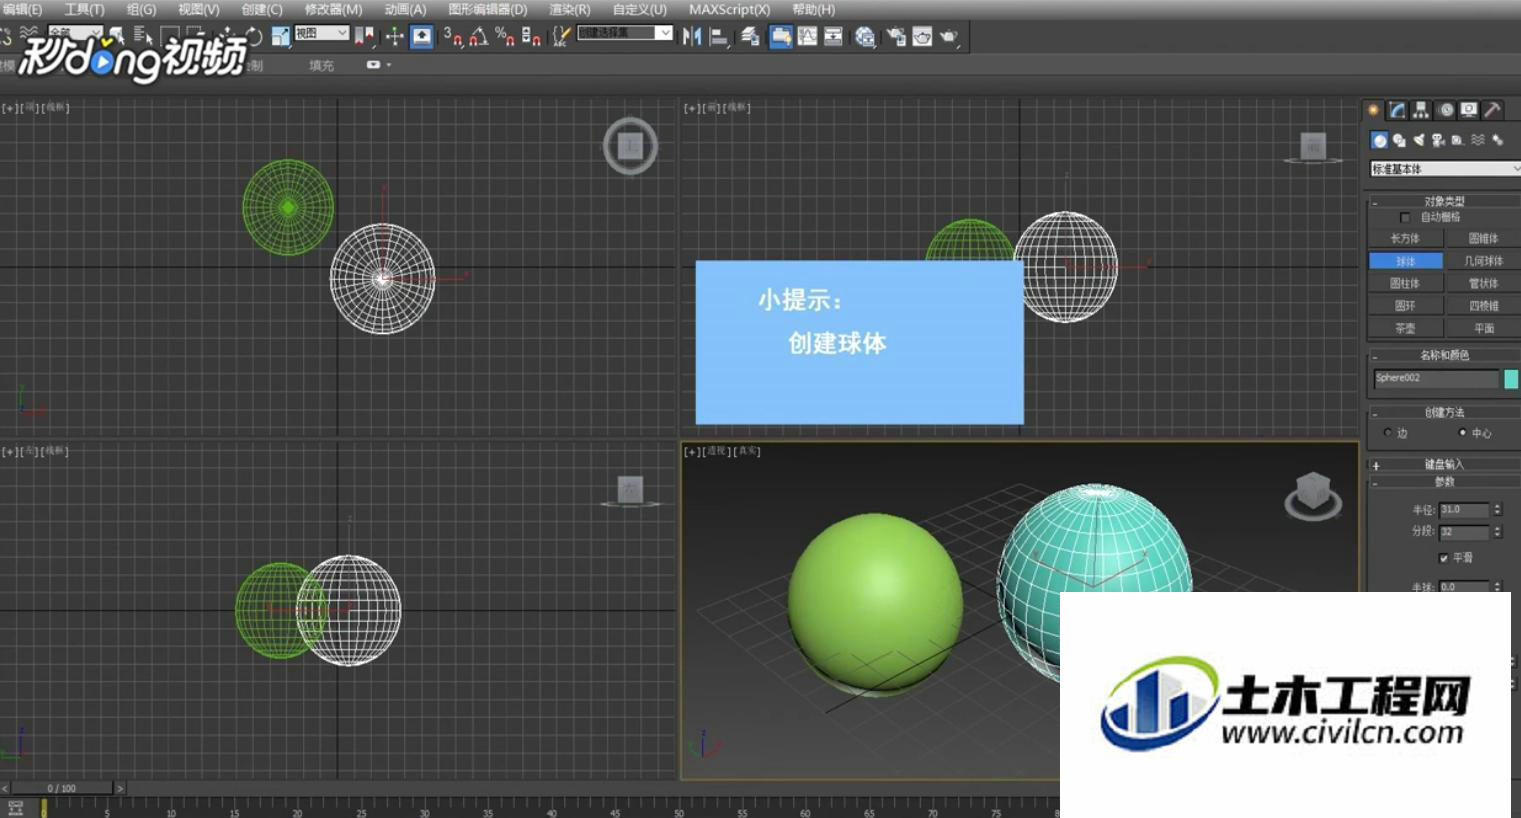This screenshot has width=1521, height=818.
Task: Open the 工具(T) menu
Action: coord(84,9)
